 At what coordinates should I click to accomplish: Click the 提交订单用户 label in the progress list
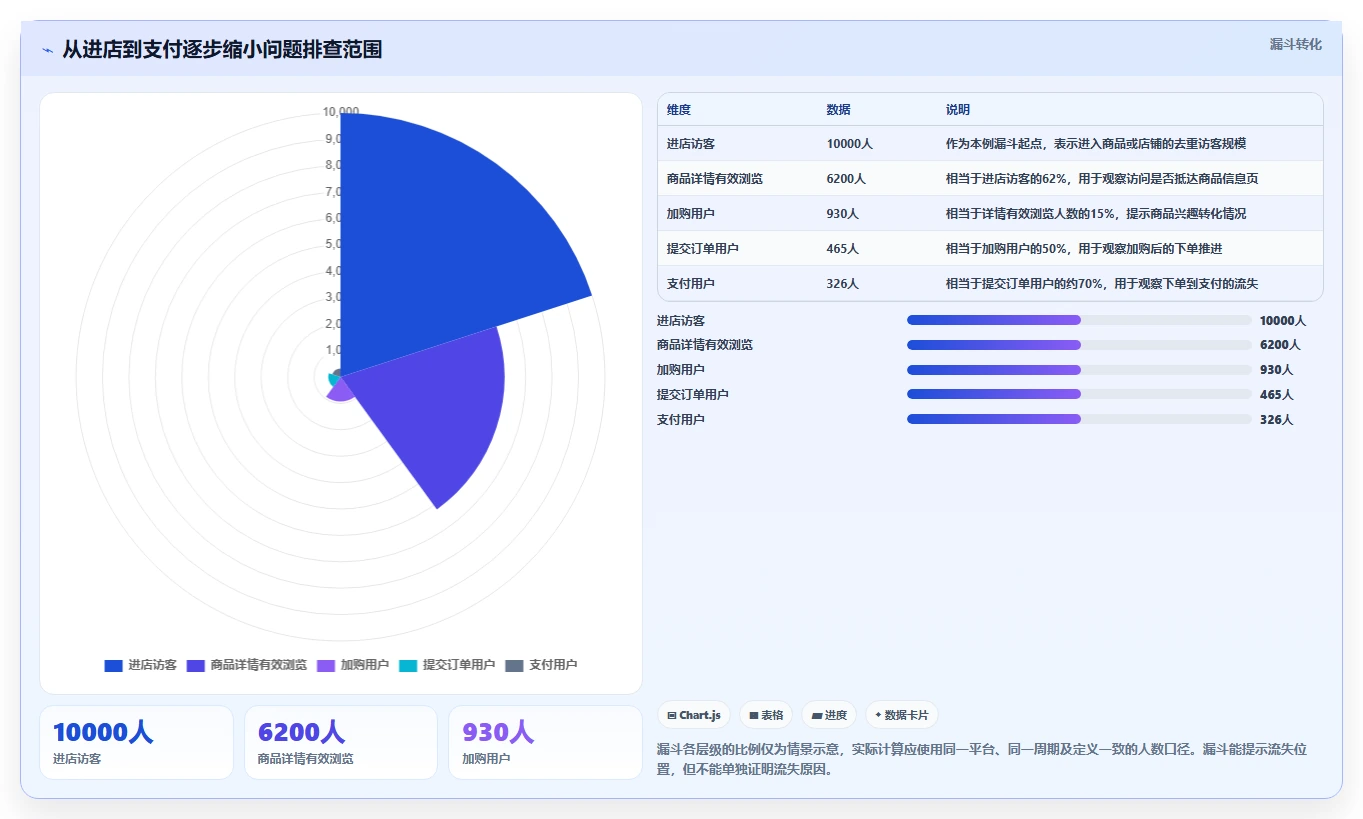click(693, 395)
